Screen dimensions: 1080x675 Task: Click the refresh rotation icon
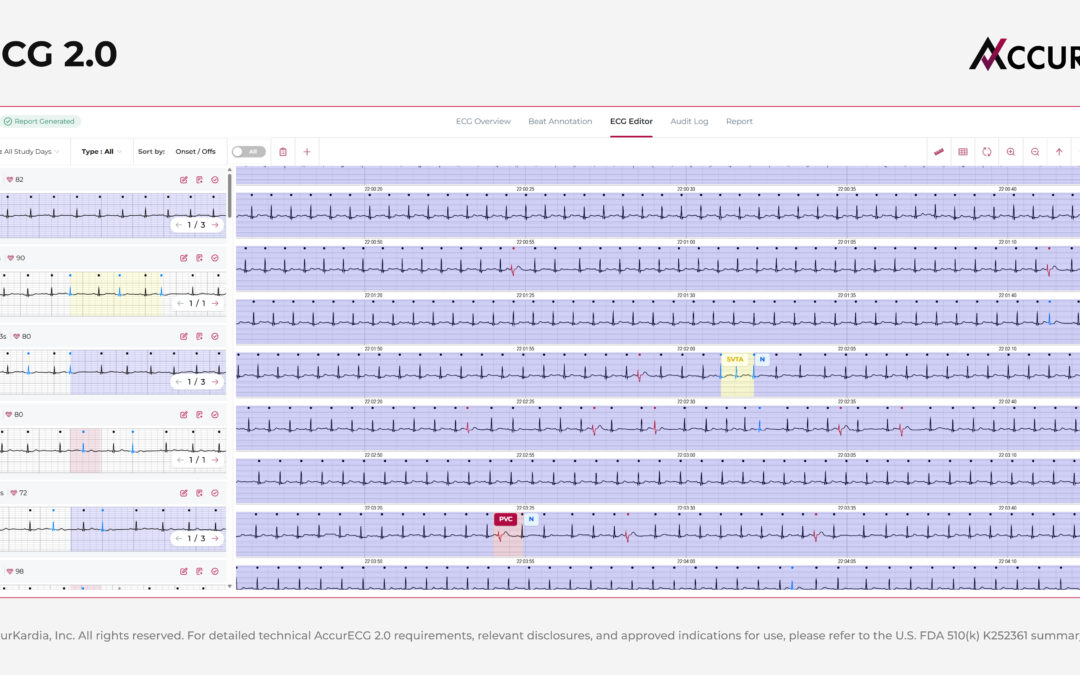pos(988,151)
